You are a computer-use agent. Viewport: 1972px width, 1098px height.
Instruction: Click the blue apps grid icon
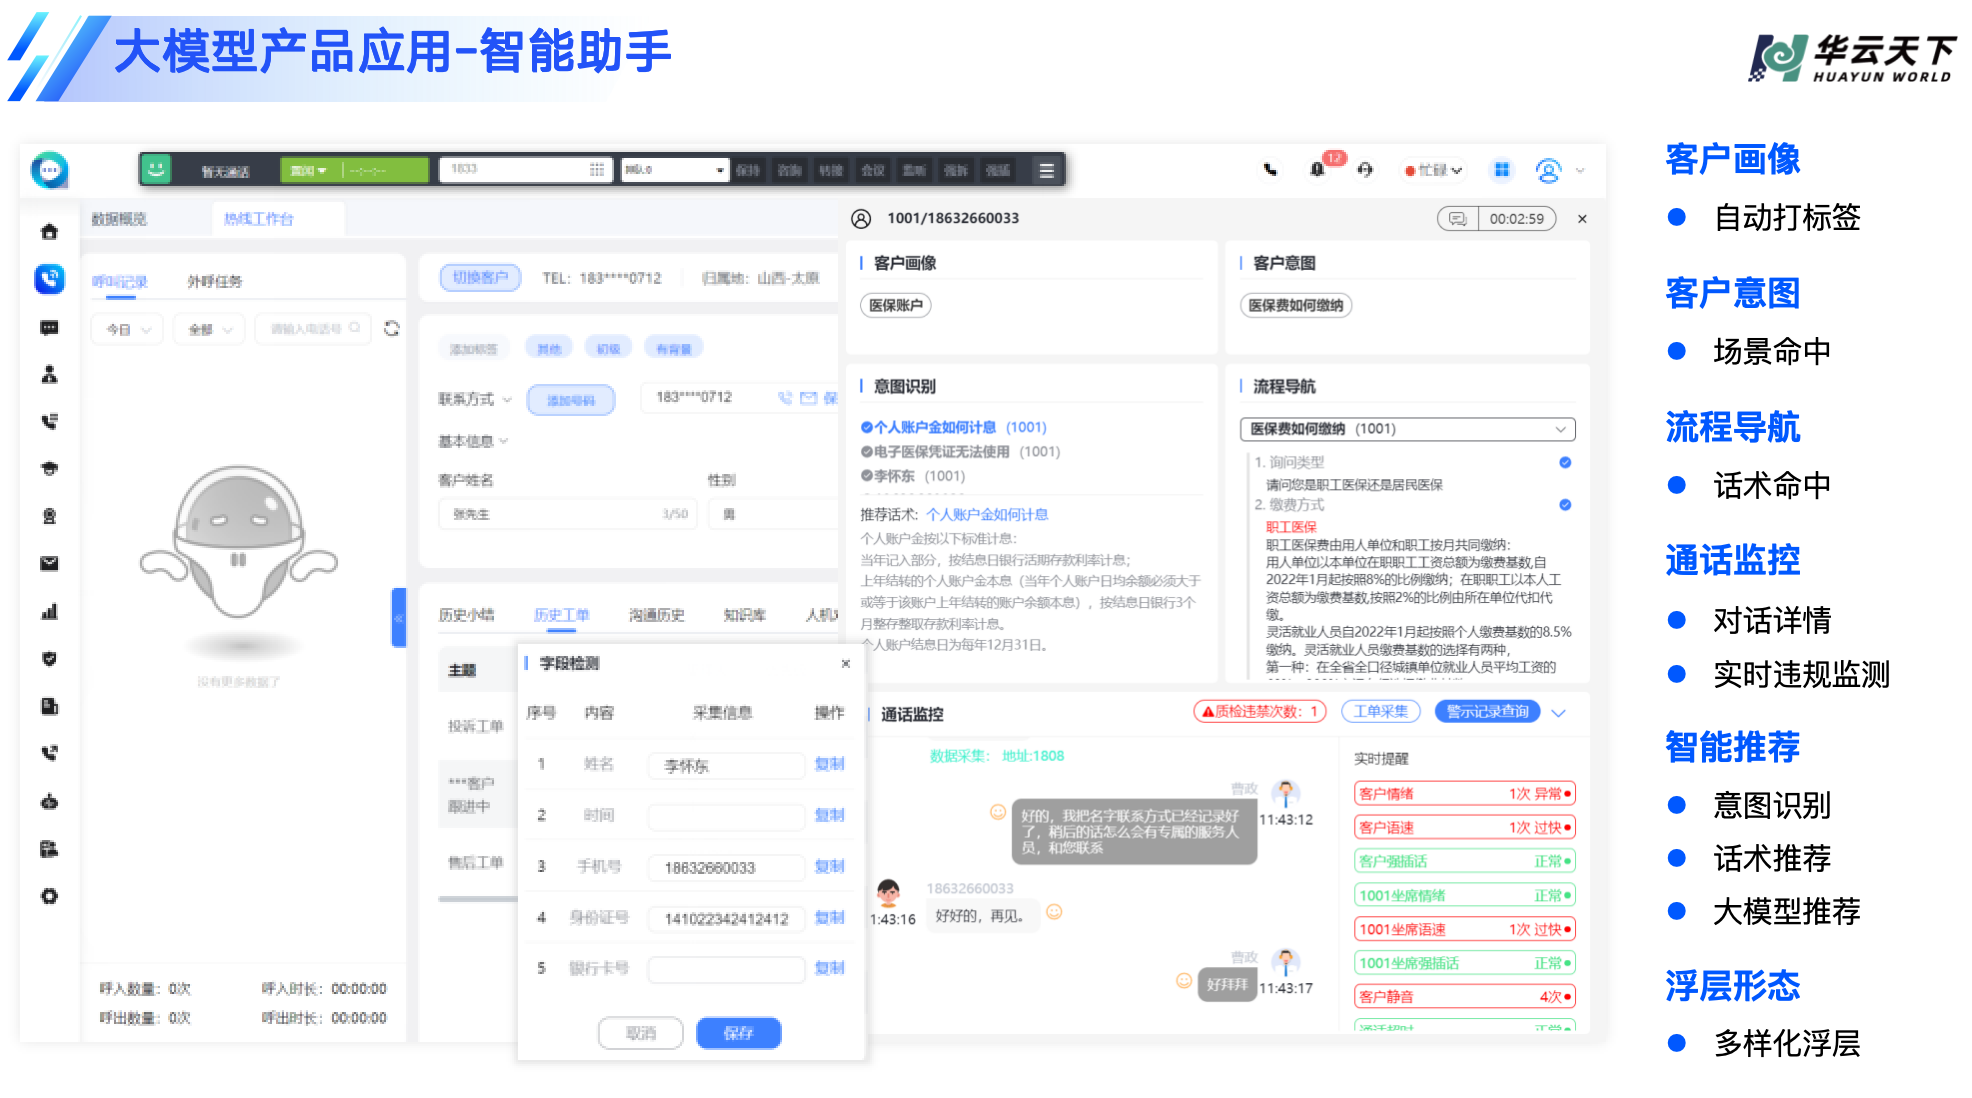1501,170
